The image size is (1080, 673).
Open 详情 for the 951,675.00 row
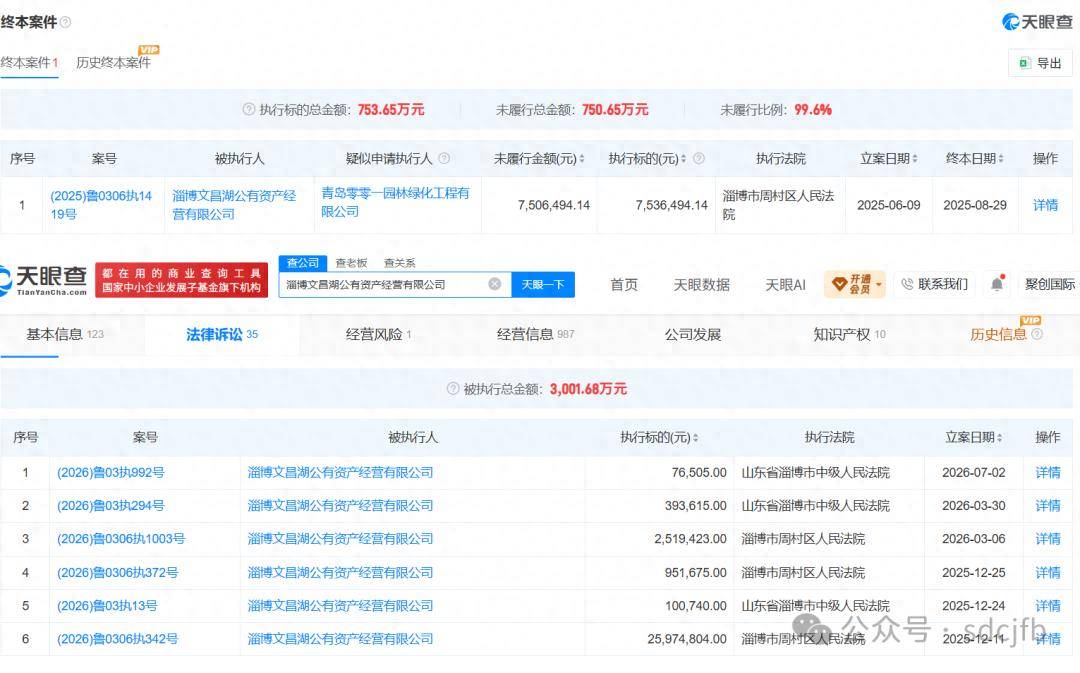pos(1048,572)
